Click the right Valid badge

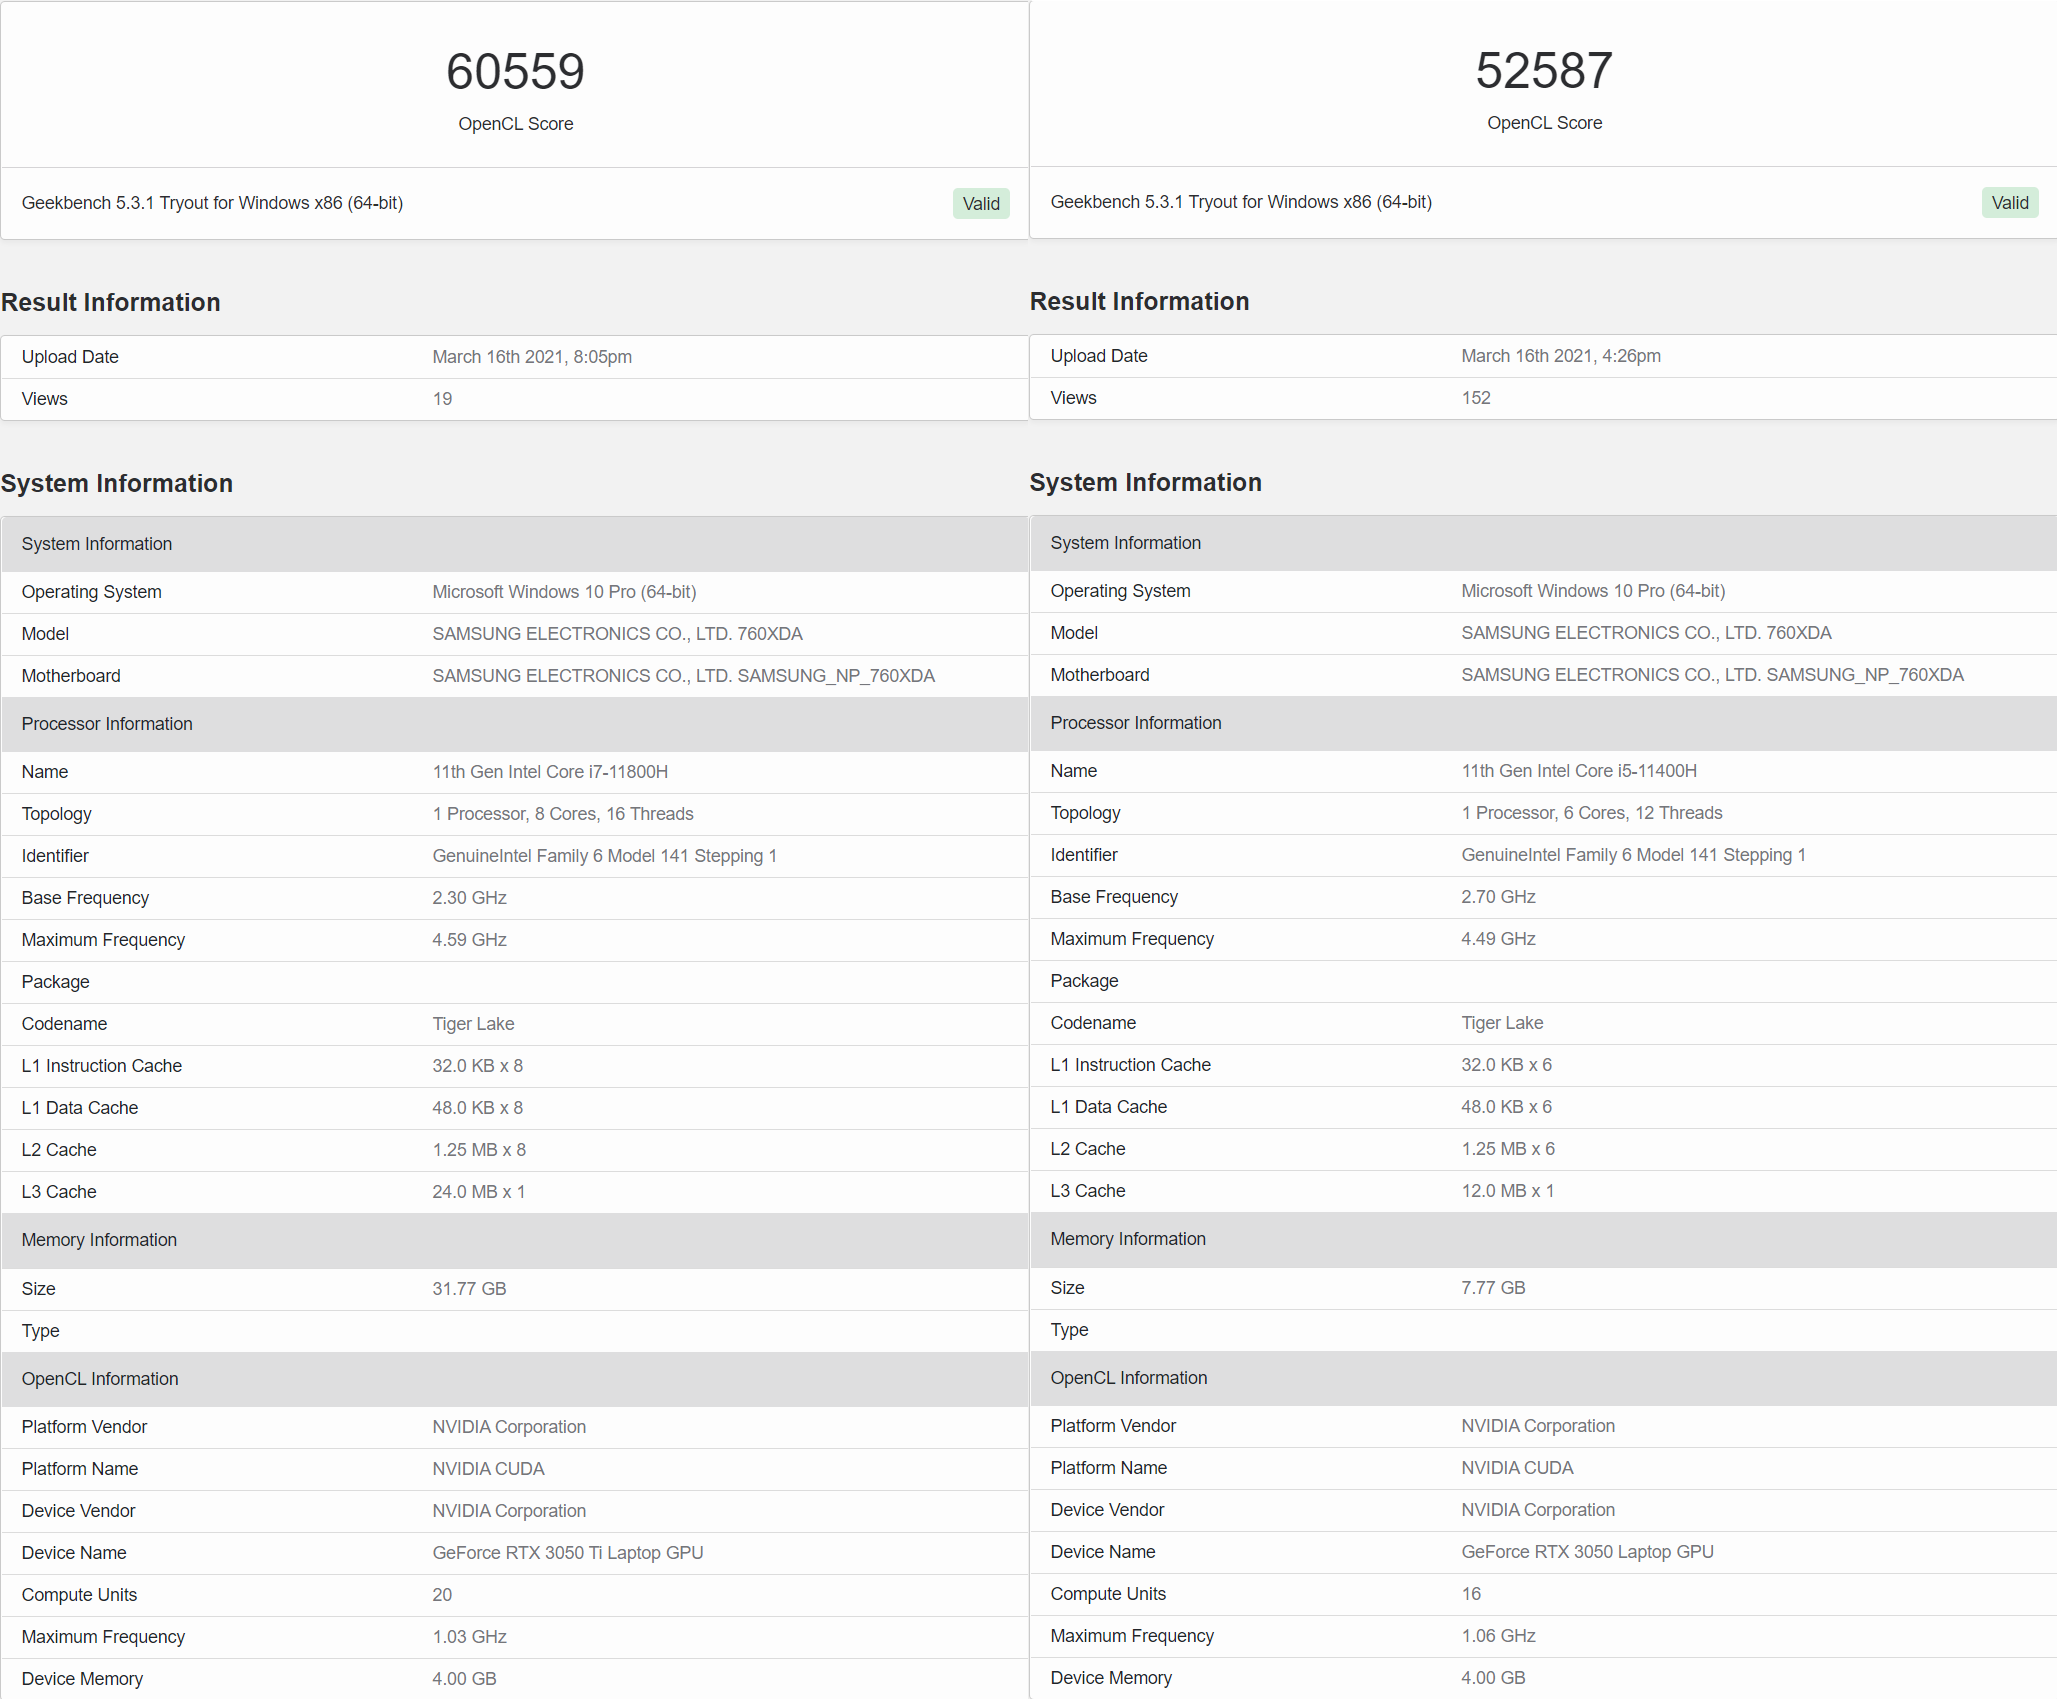coord(2010,202)
